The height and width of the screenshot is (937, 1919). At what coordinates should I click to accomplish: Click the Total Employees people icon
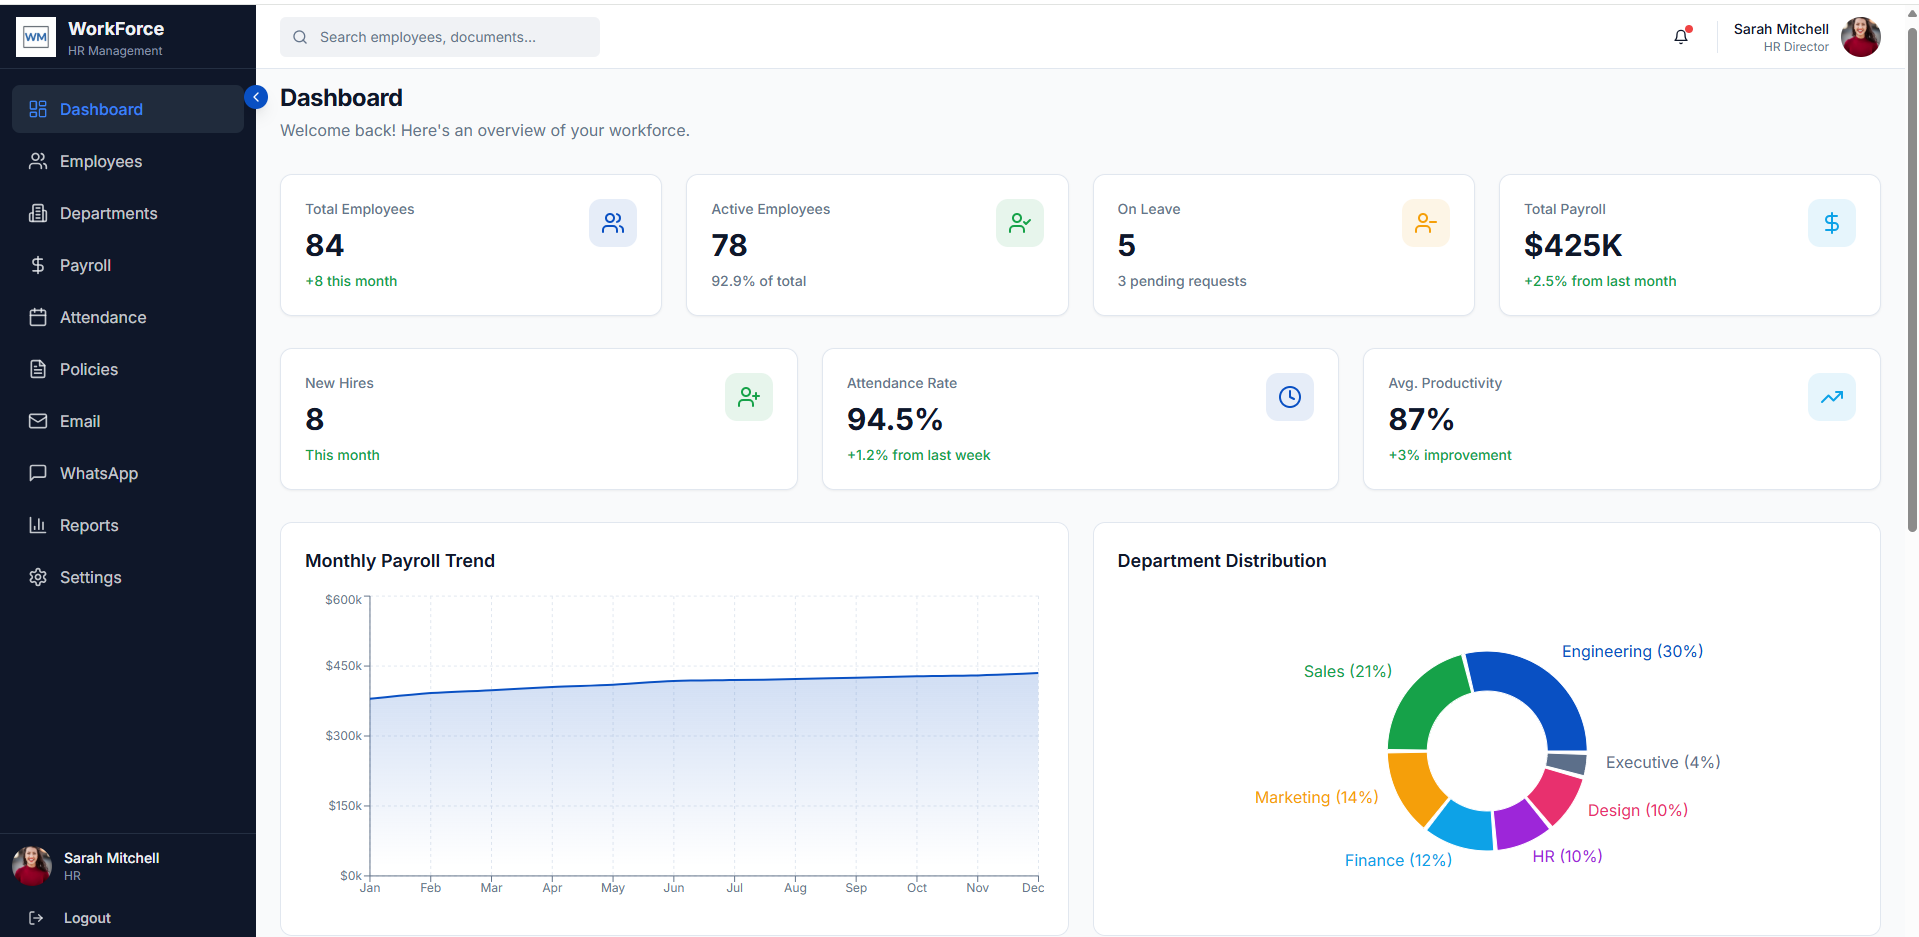click(612, 223)
